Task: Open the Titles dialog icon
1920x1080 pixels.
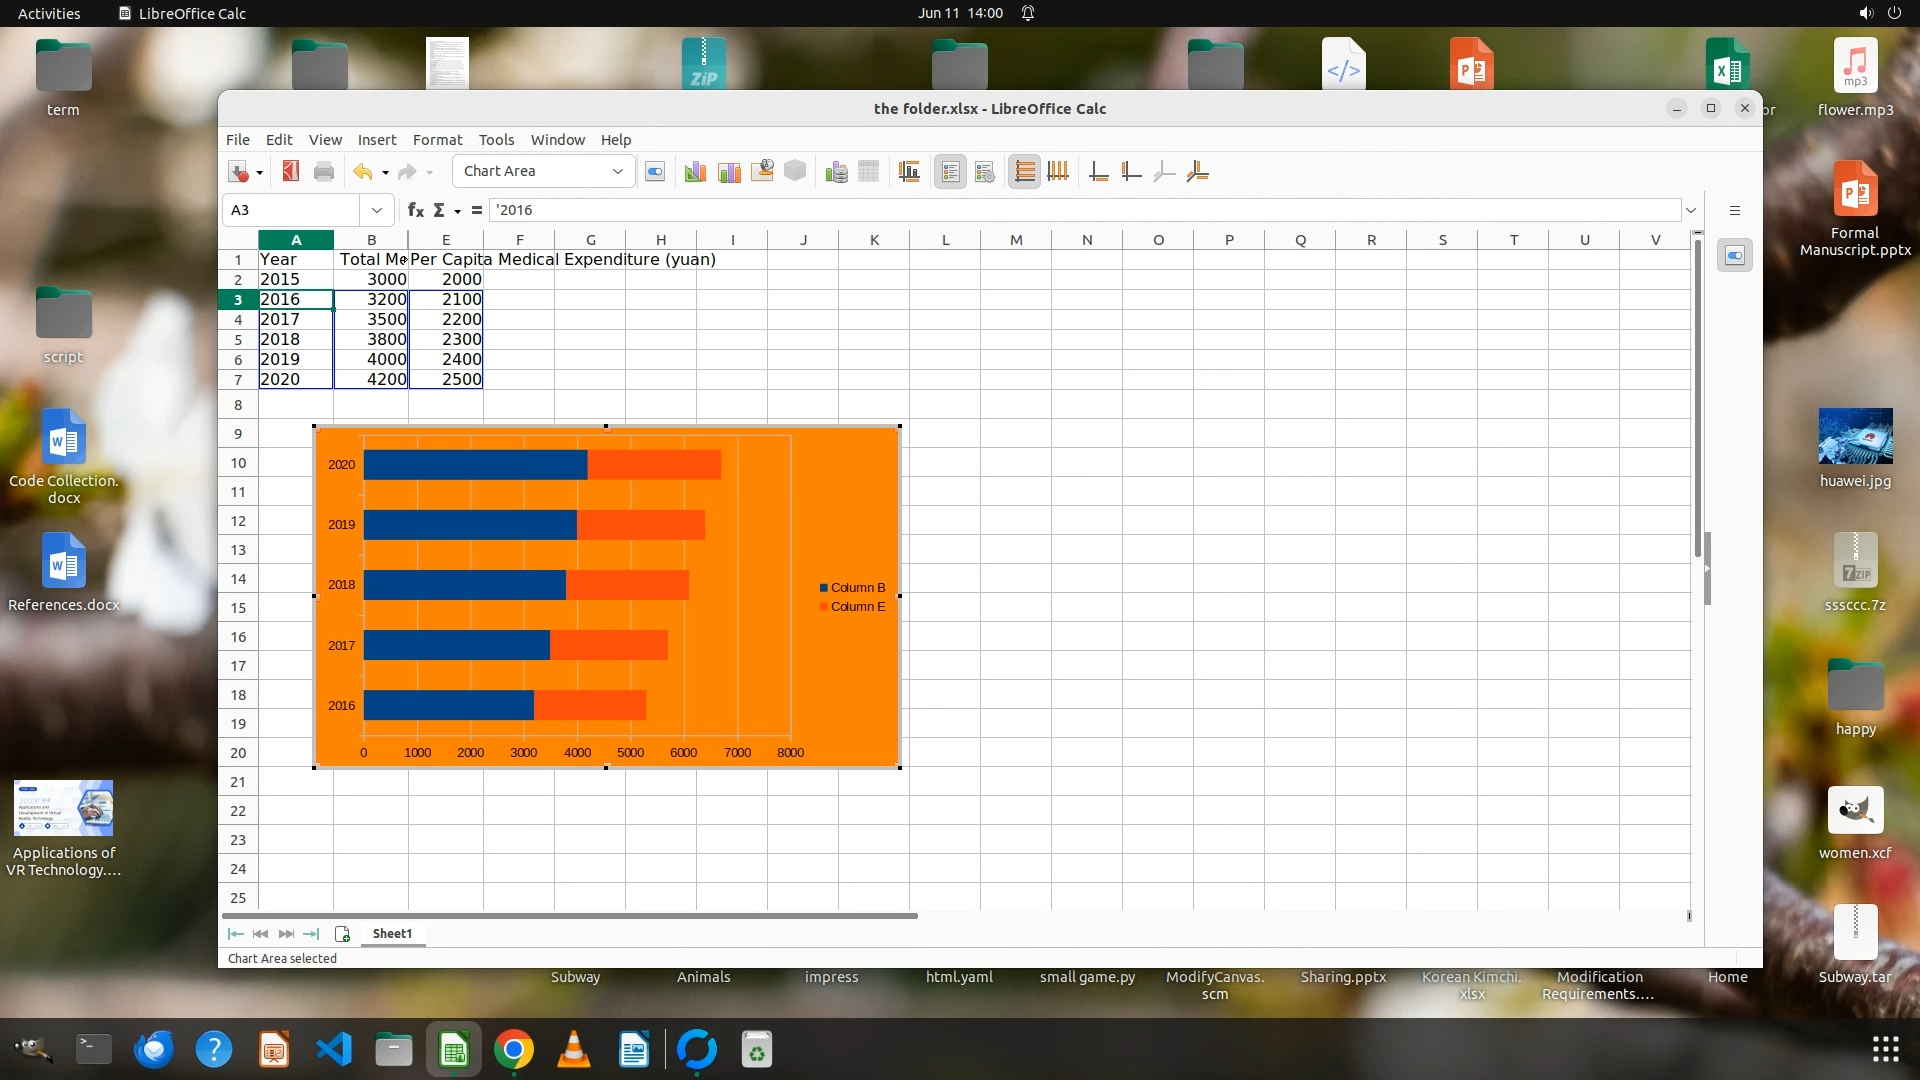Action: tap(909, 172)
